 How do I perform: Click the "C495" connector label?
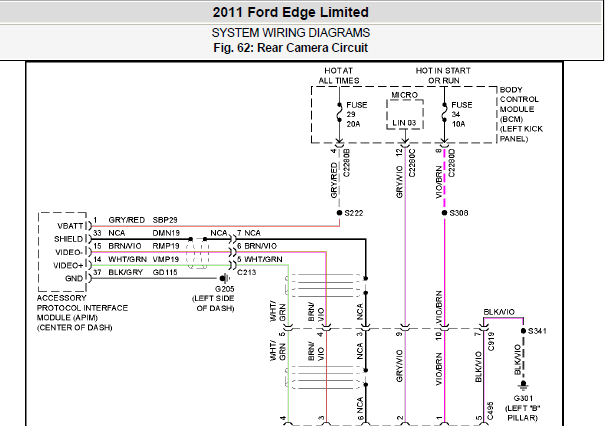490,411
